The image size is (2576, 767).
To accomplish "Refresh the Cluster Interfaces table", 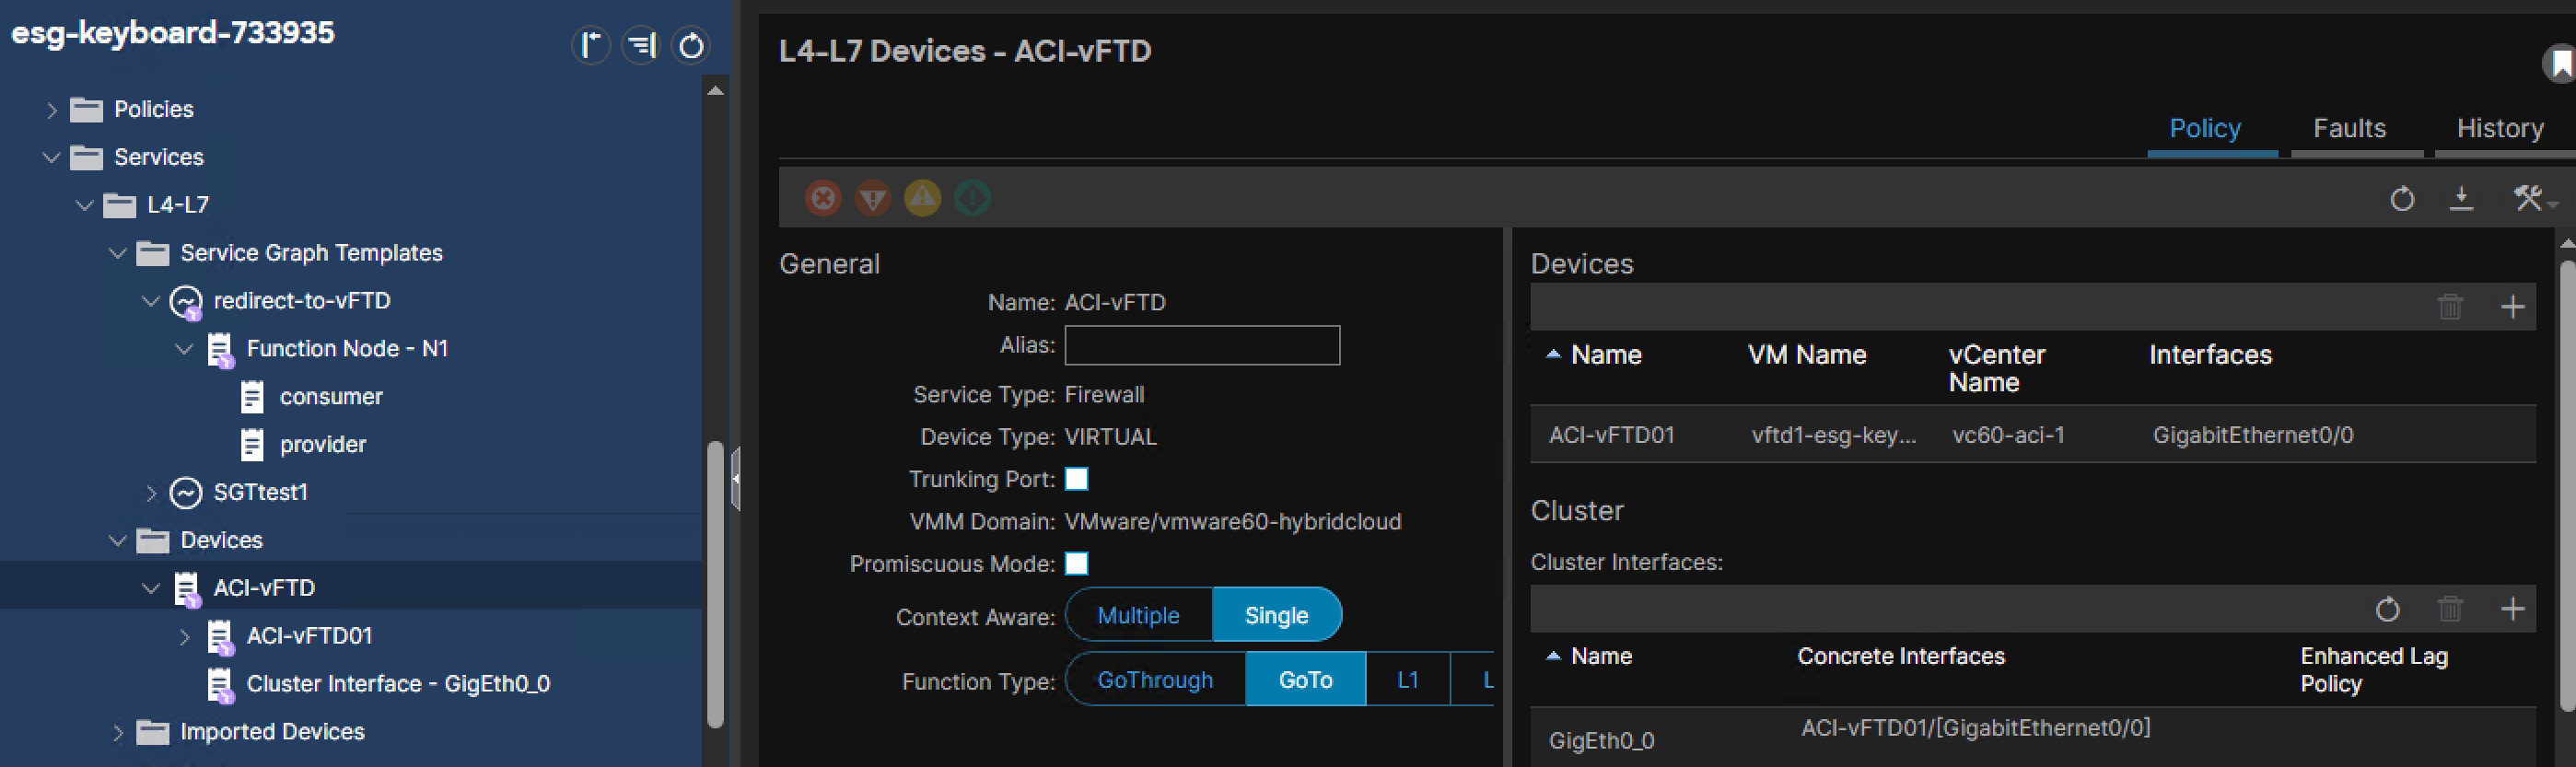I will [2387, 609].
